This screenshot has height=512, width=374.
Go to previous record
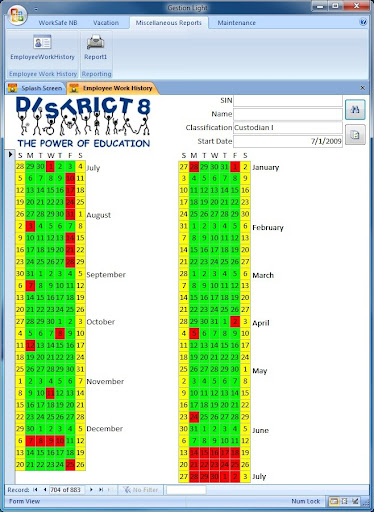pyautogui.click(x=45, y=490)
